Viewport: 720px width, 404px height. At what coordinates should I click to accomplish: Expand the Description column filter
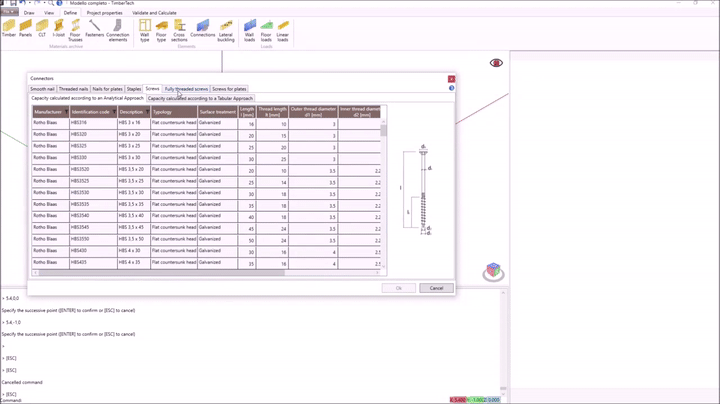pyautogui.click(x=147, y=112)
